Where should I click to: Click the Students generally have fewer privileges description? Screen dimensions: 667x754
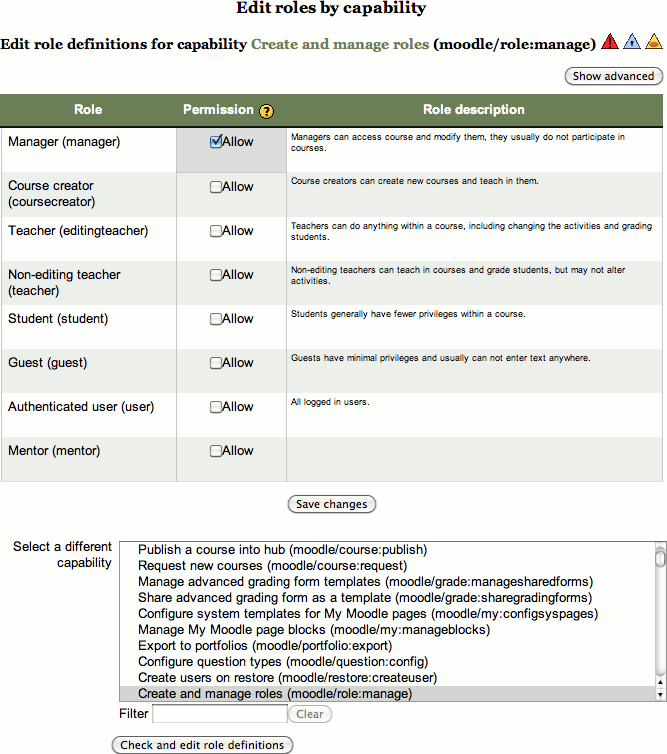408,314
